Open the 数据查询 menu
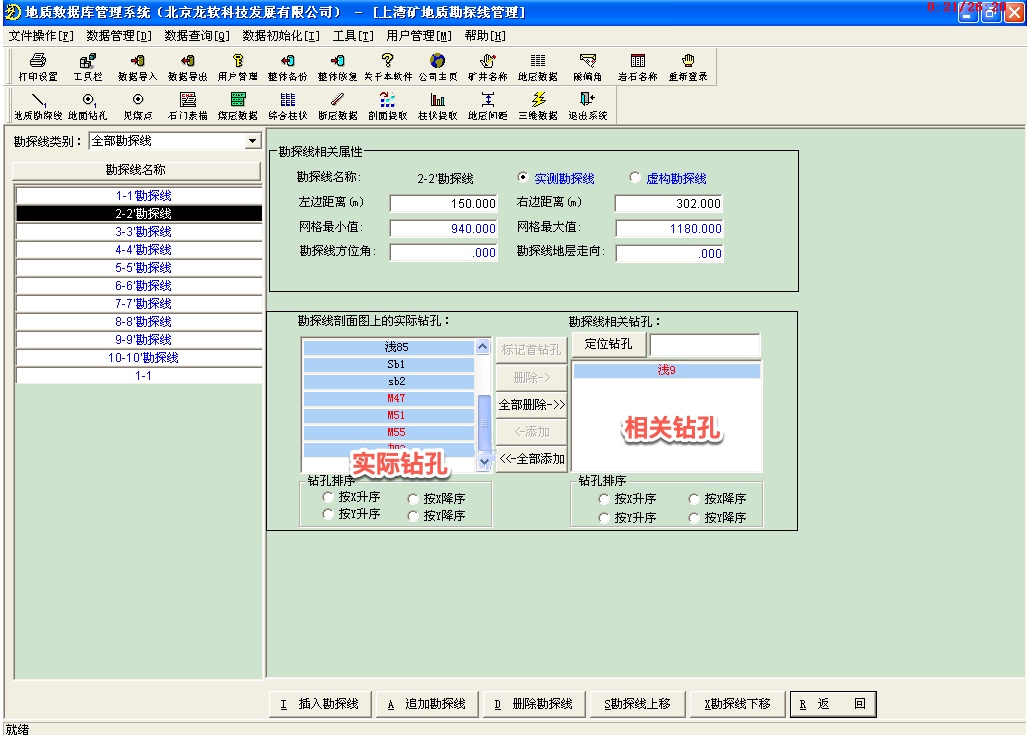Viewport: 1030px width, 735px height. pos(196,35)
